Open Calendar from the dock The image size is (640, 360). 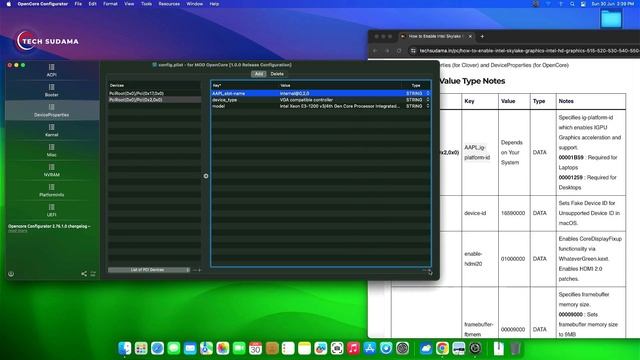point(255,348)
